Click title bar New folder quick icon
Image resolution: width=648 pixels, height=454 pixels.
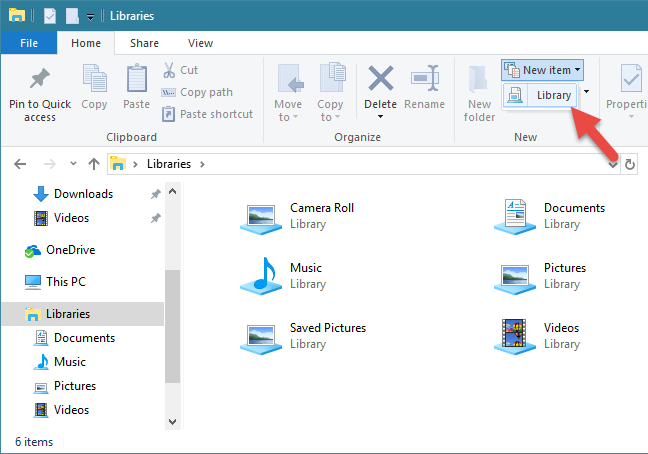point(72,16)
